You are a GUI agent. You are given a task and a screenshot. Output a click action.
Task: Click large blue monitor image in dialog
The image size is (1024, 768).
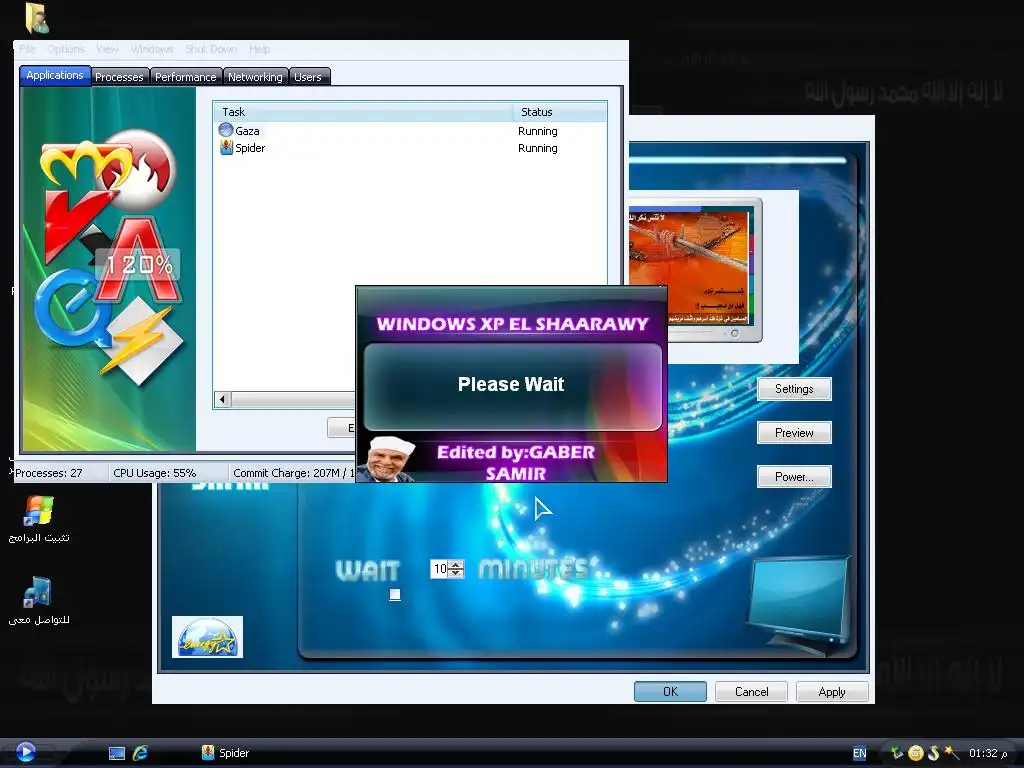tap(800, 603)
